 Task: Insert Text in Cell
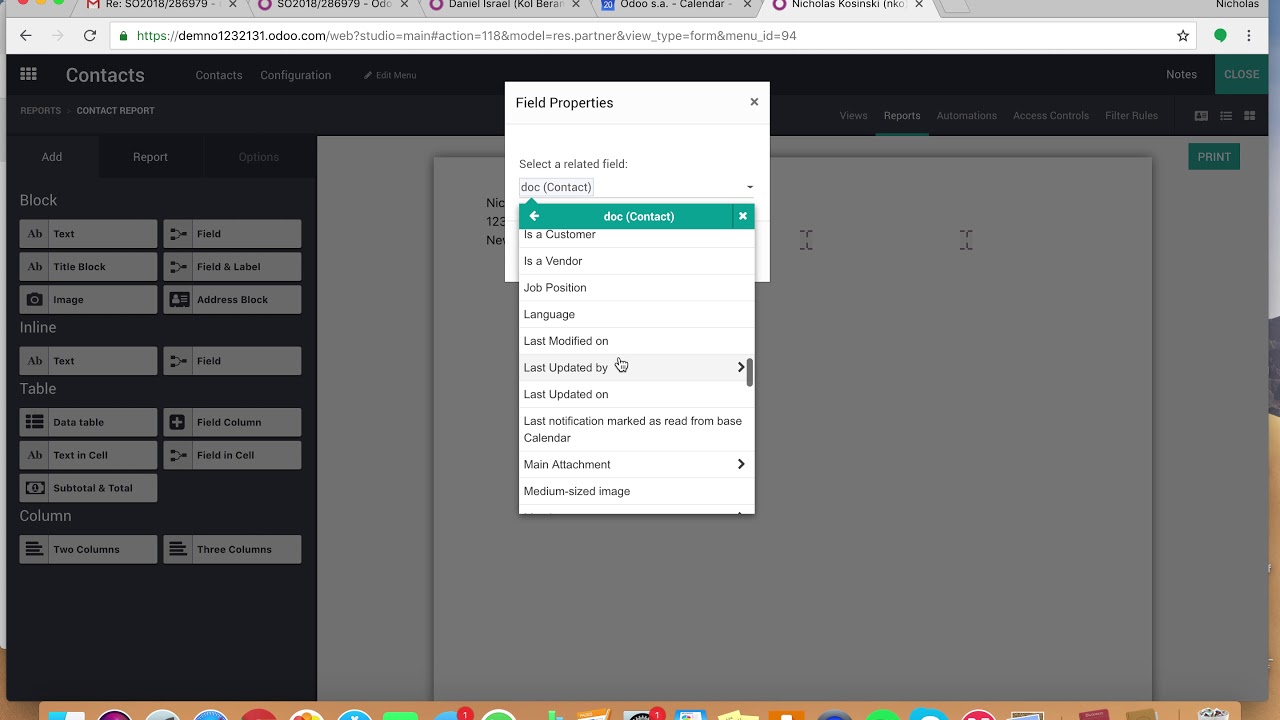[88, 455]
